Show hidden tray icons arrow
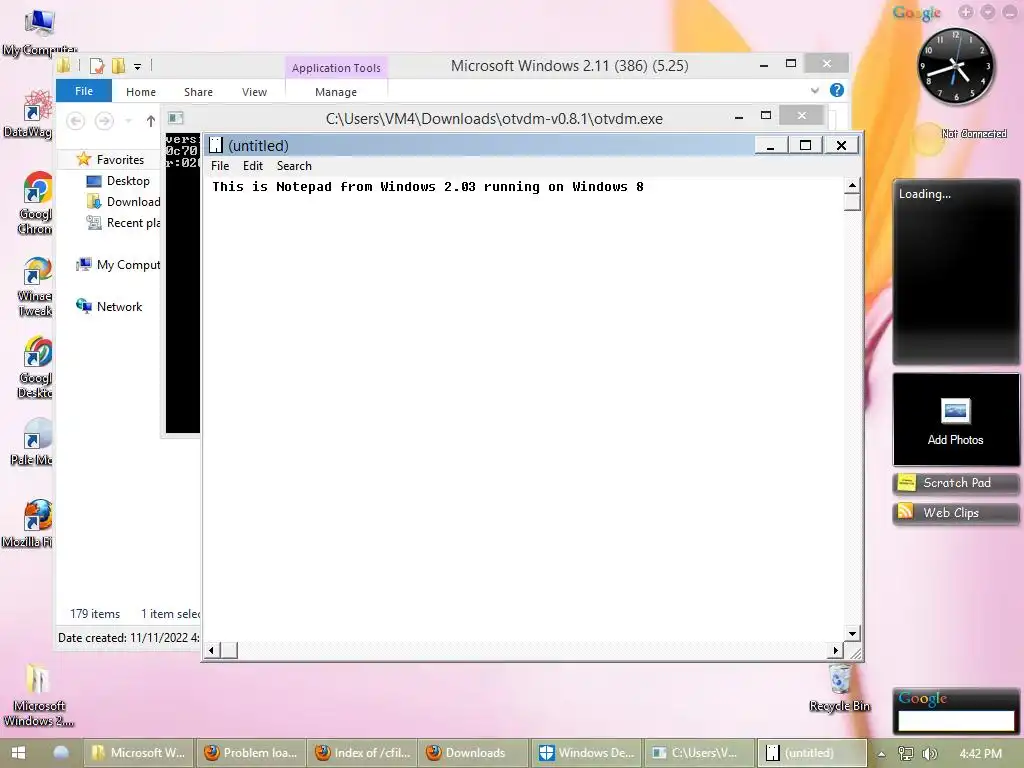Viewport: 1024px width, 768px height. (881, 754)
